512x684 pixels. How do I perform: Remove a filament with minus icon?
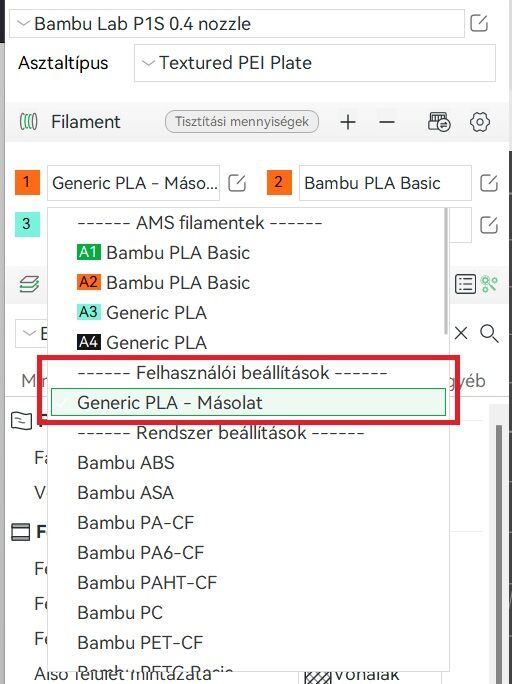point(386,122)
